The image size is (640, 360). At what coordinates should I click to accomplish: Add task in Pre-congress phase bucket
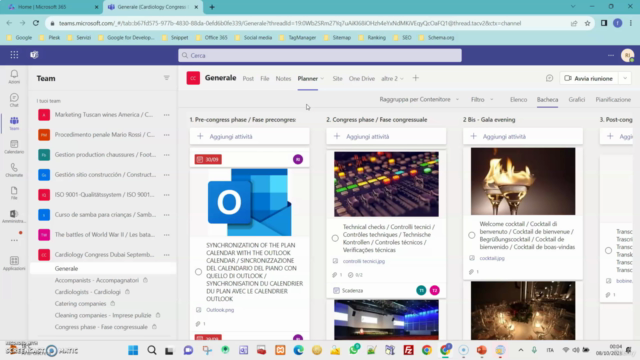point(249,136)
